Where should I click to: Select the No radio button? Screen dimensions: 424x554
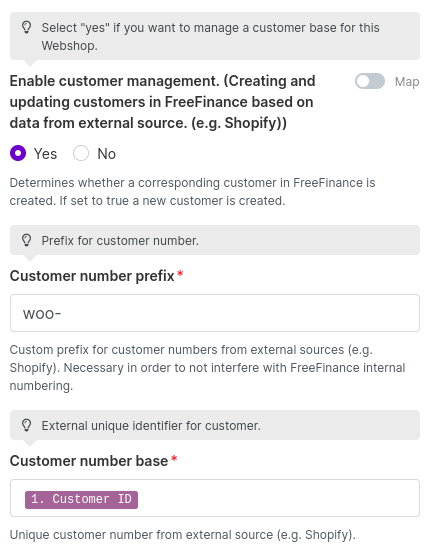81,153
